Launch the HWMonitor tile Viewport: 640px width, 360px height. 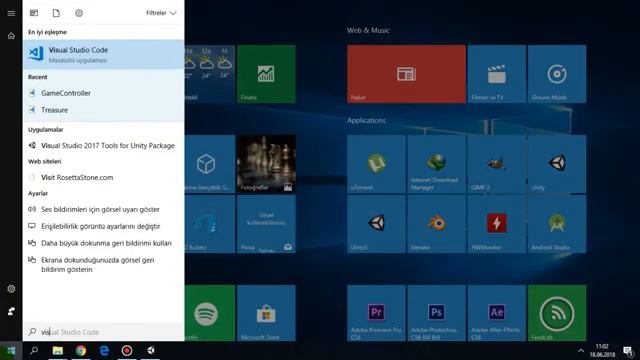tap(497, 224)
